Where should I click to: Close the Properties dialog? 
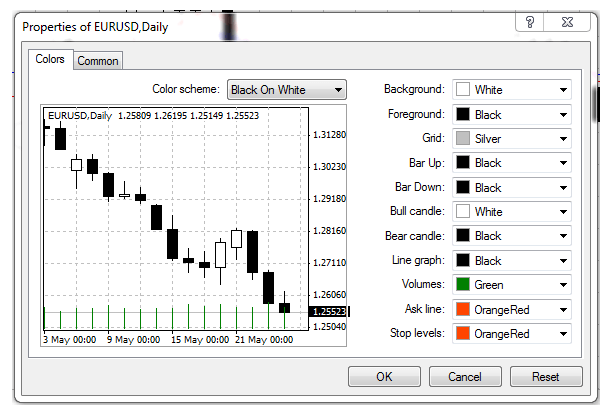[x=567, y=22]
